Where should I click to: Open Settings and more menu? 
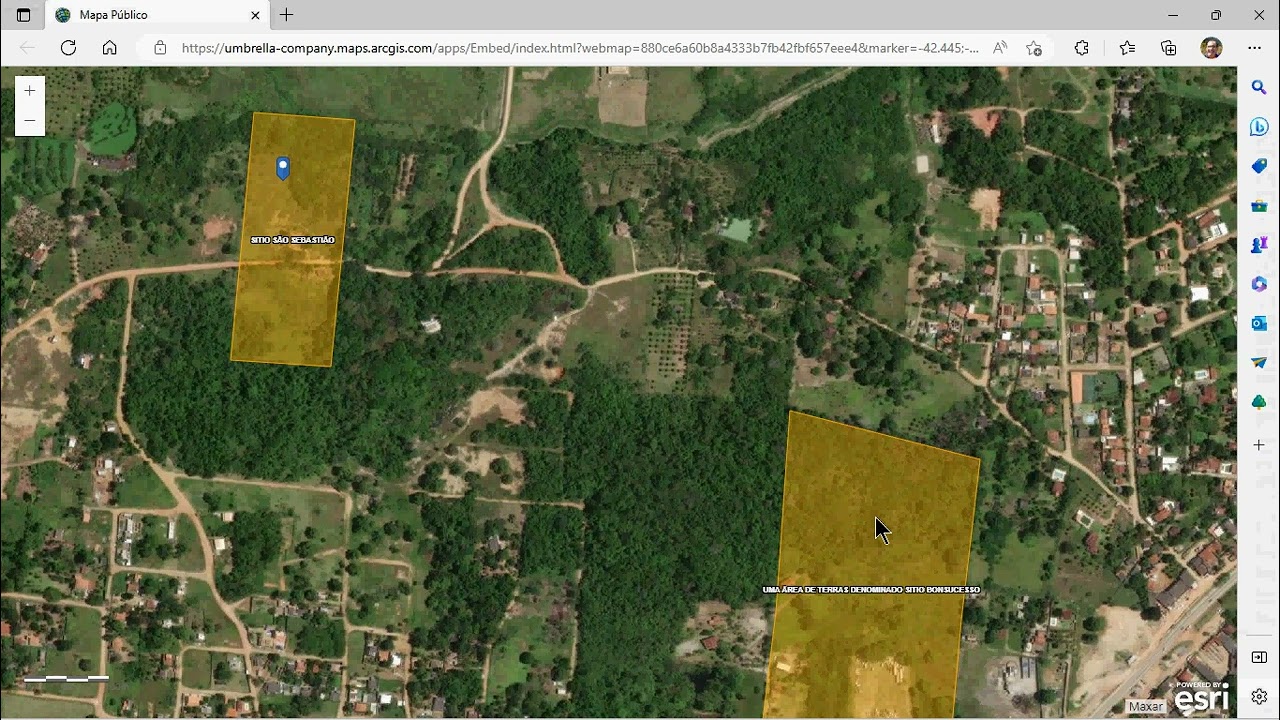(1255, 48)
